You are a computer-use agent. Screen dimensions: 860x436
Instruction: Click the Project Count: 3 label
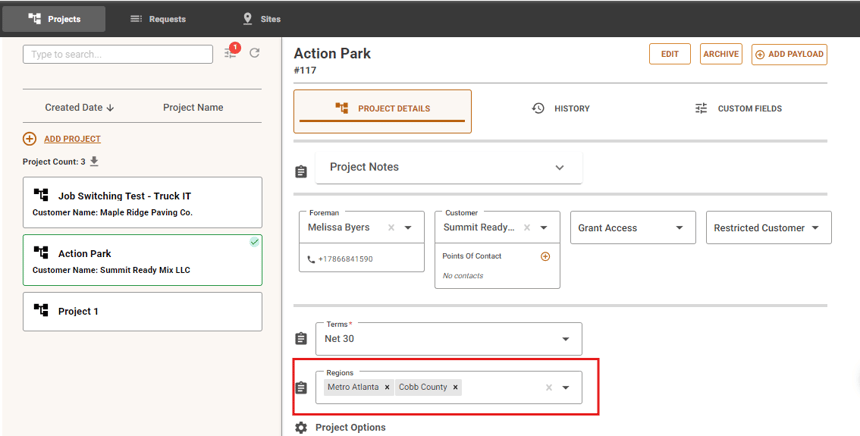tap(54, 162)
